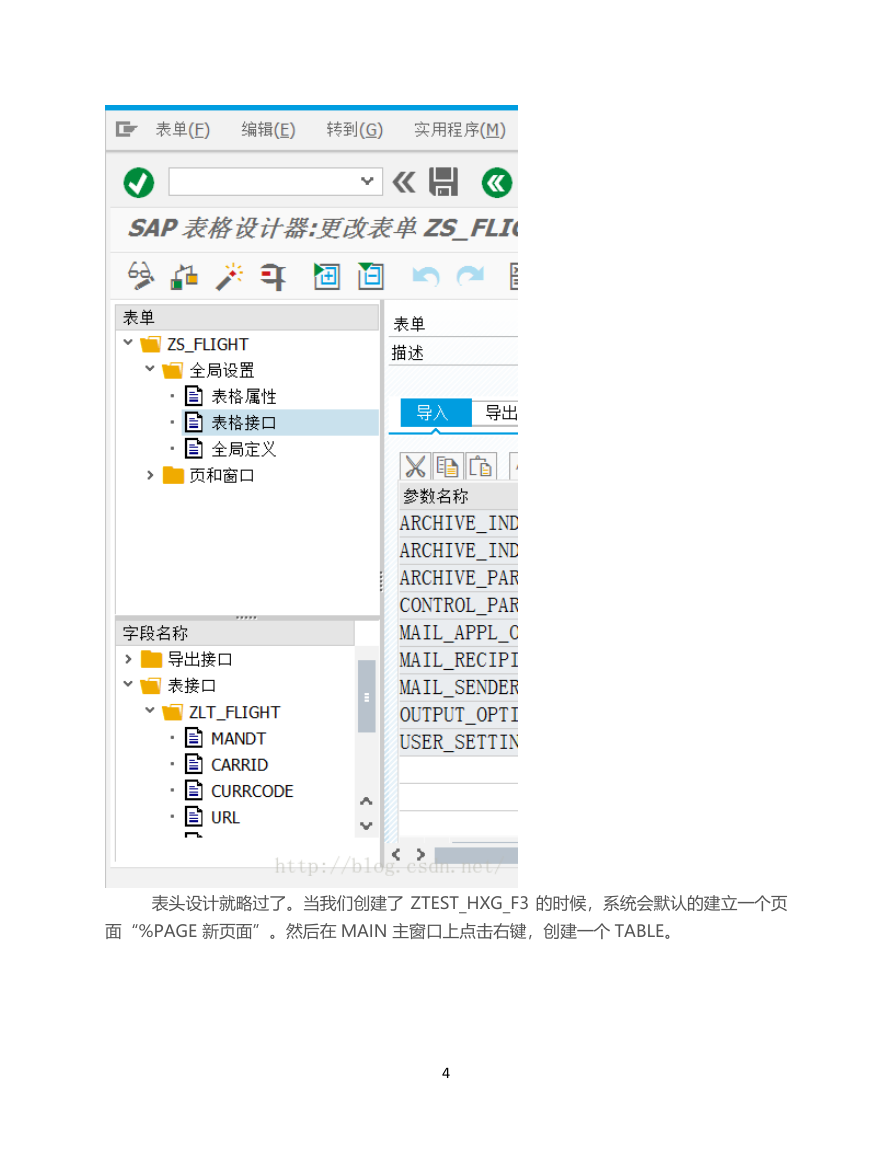
Task: Collapse the ZS_FLIGHT root node
Action: 128,343
